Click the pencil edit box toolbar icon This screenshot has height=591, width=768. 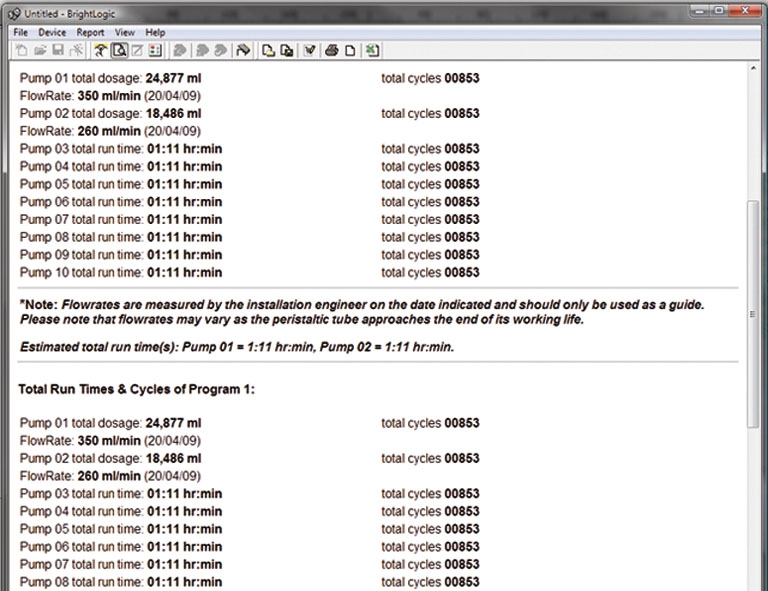[136, 51]
